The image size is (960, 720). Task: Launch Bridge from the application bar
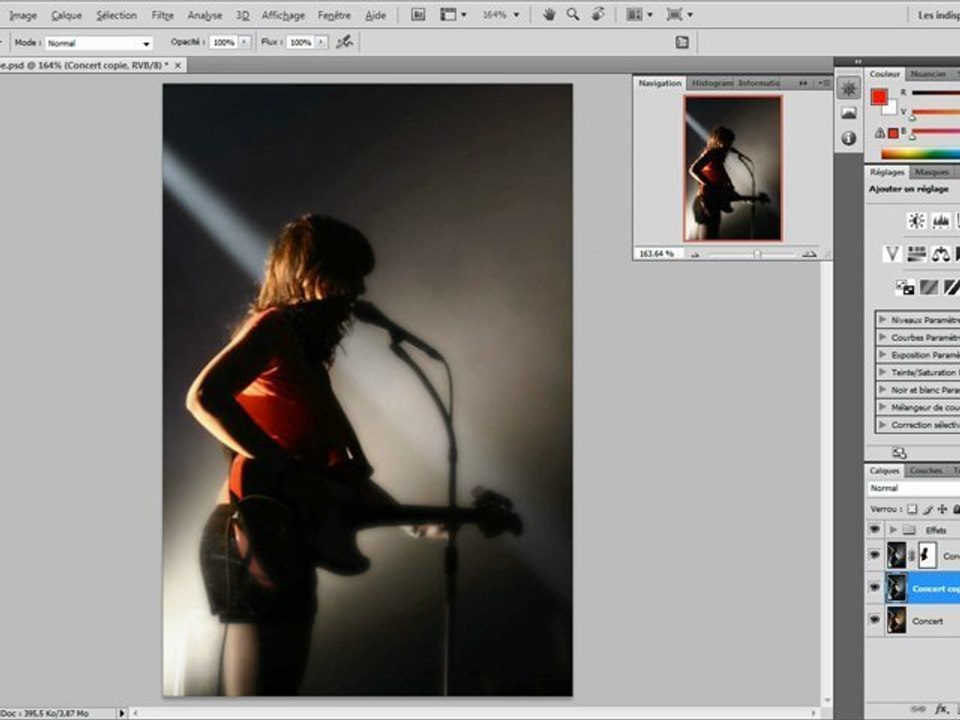click(418, 15)
